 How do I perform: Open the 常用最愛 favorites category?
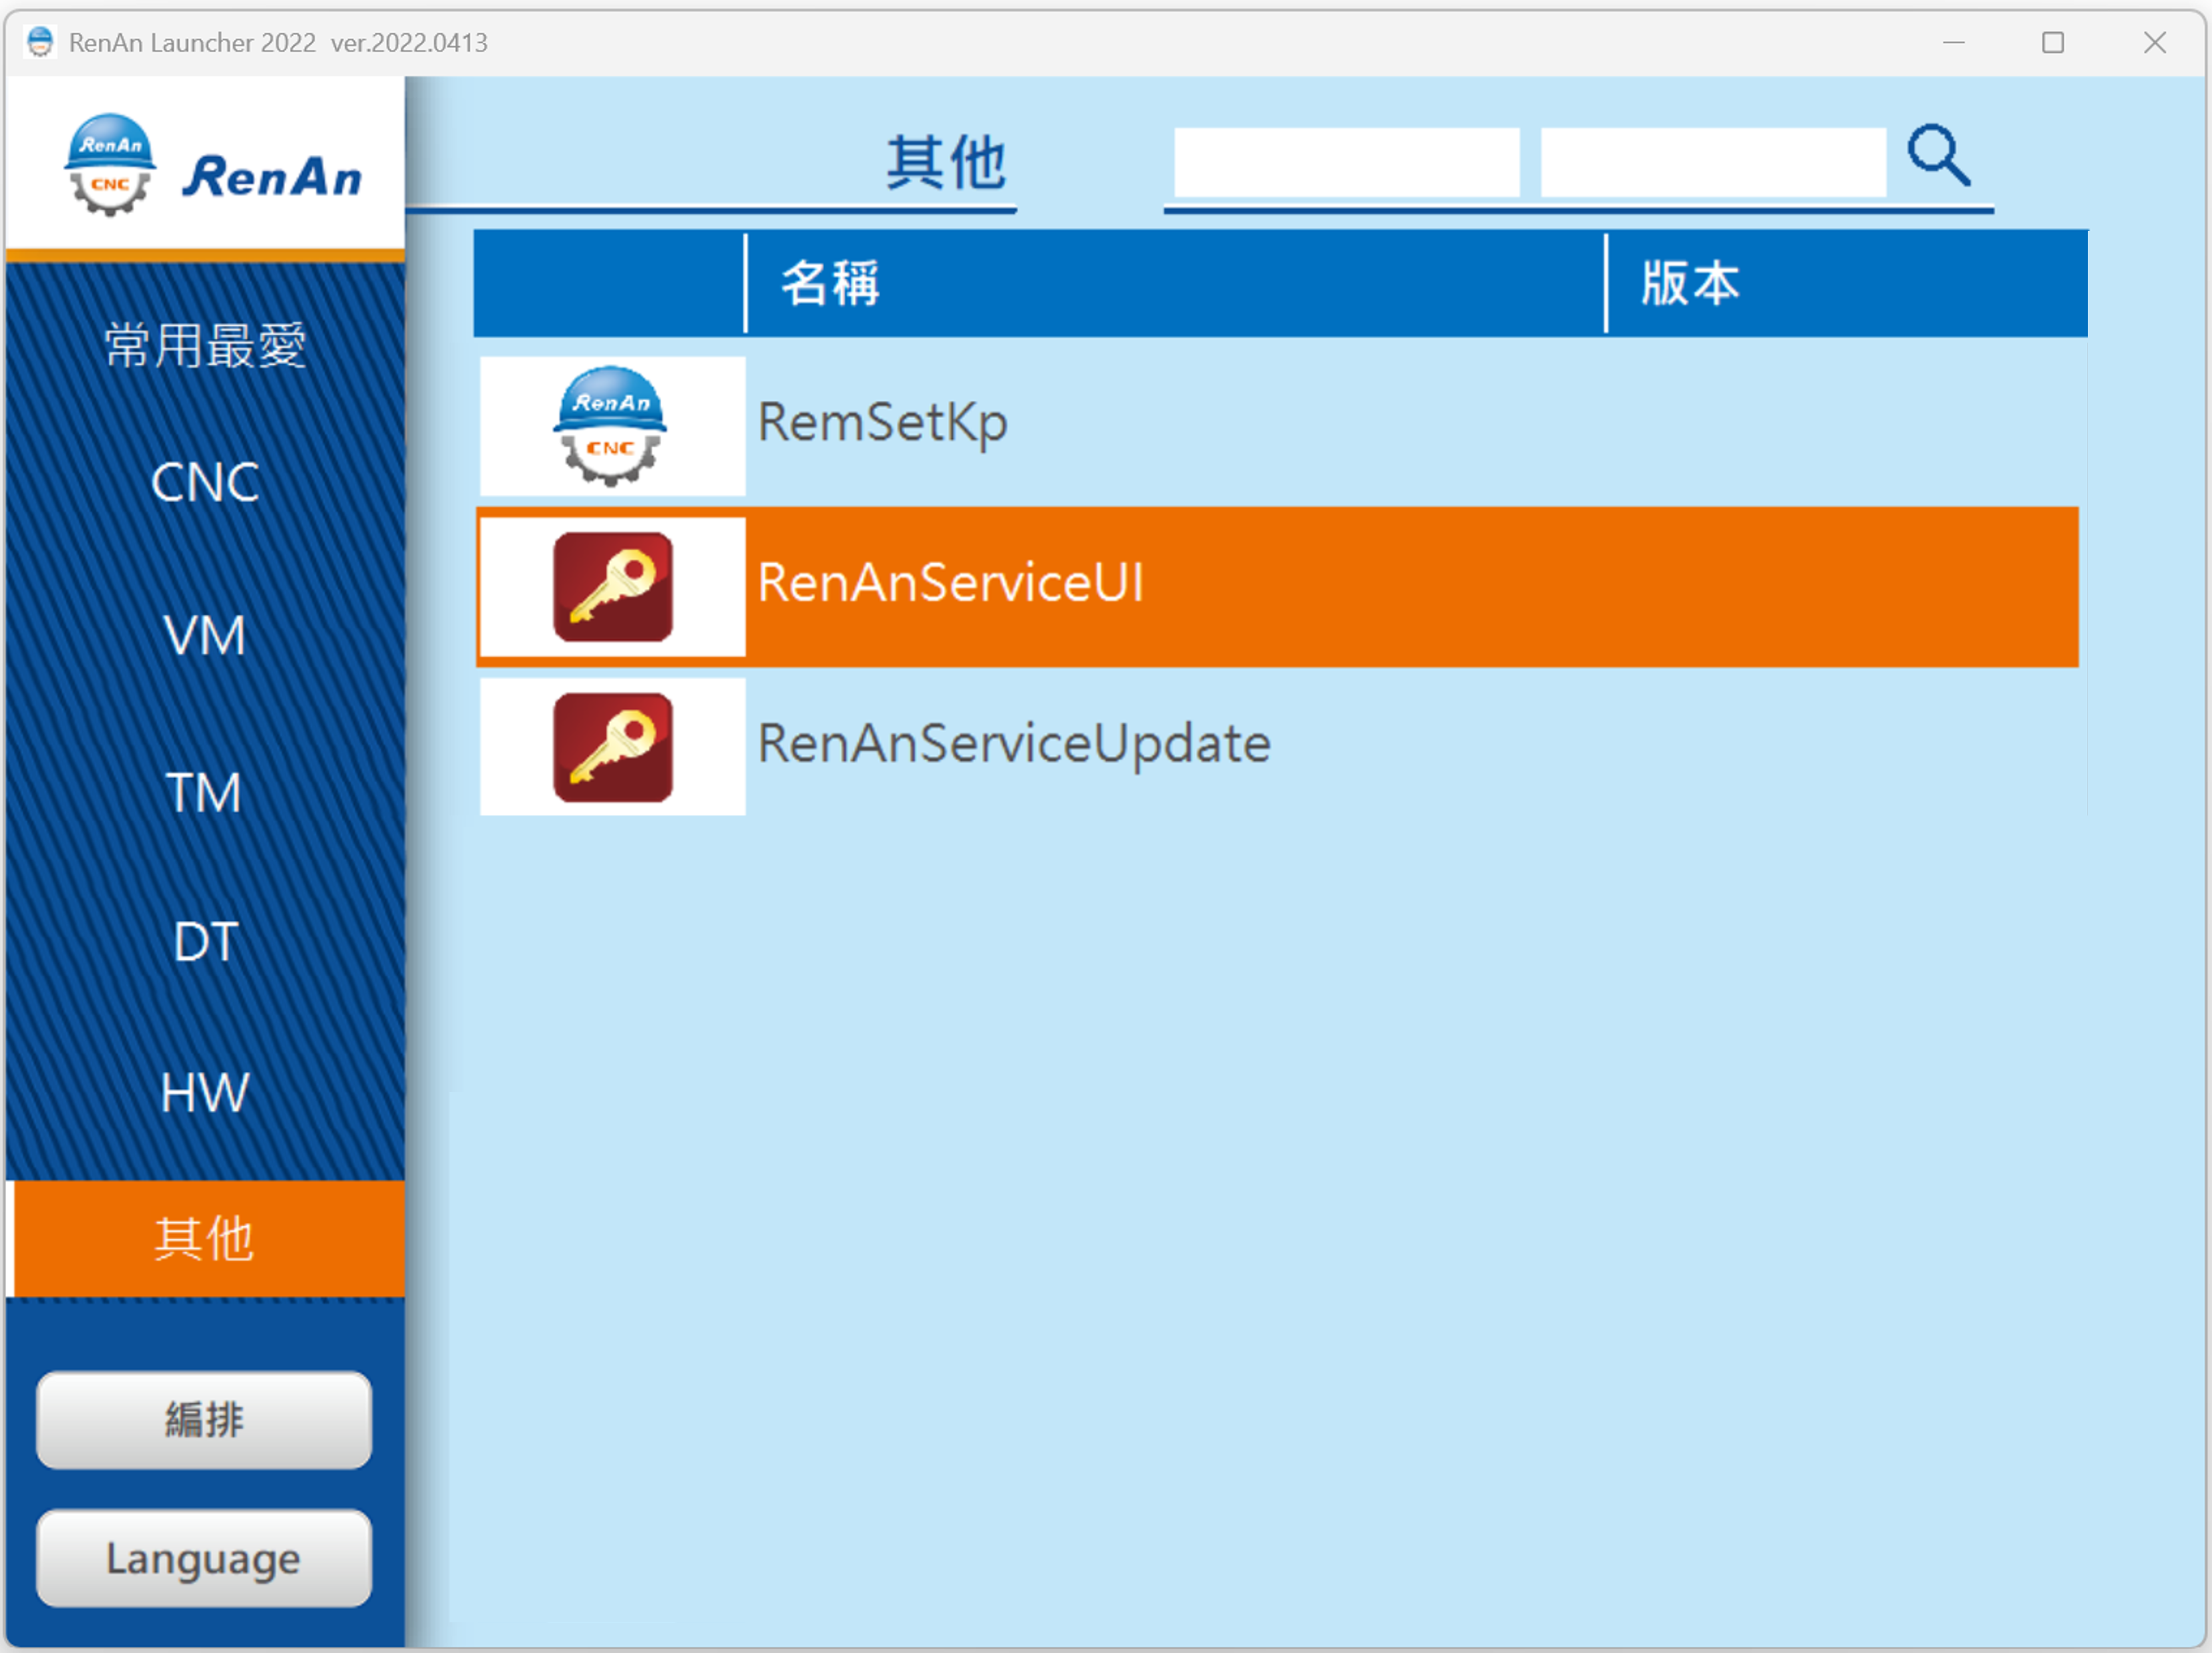point(205,346)
